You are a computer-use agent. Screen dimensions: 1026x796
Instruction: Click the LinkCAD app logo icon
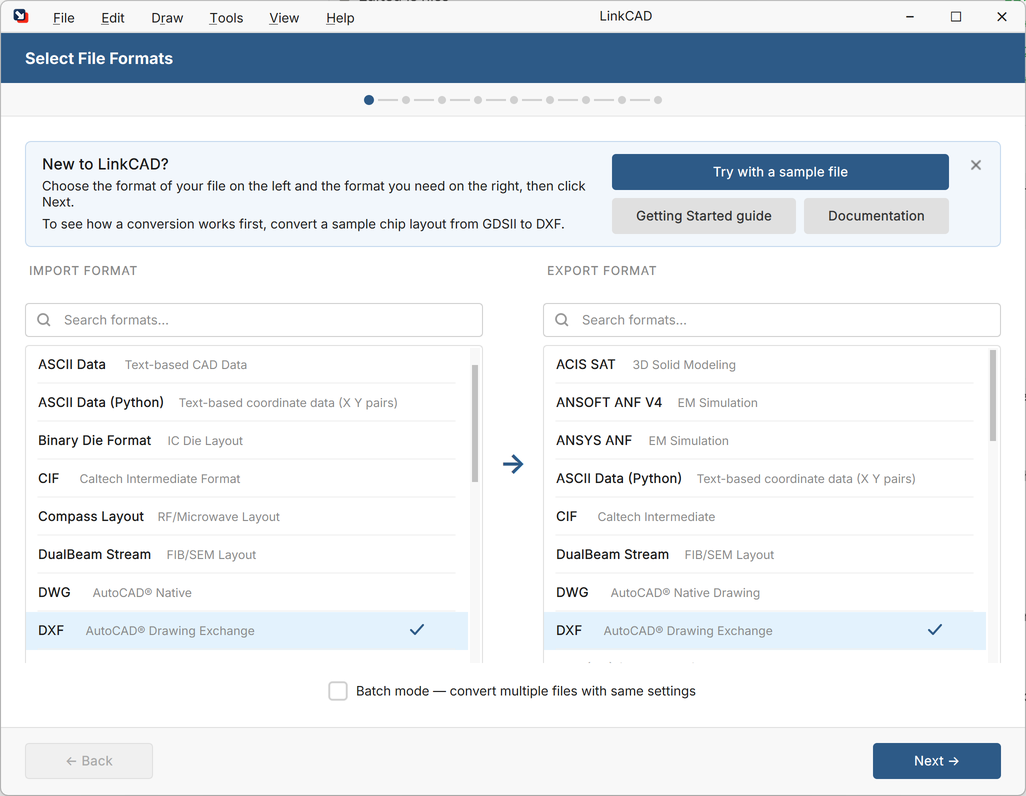pos(20,16)
